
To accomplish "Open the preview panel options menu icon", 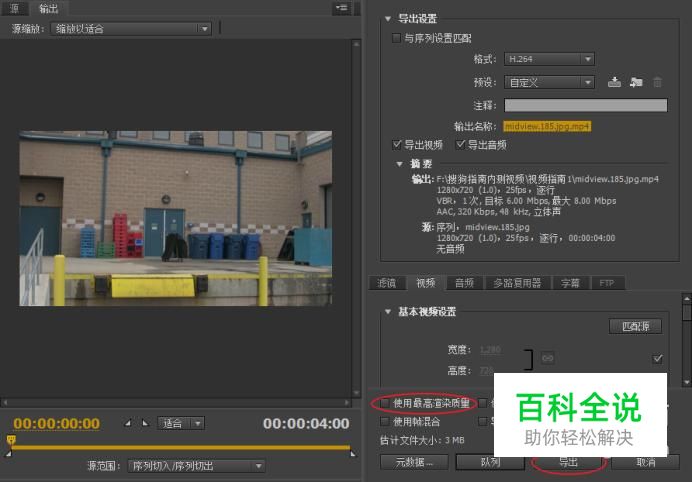I will coord(342,8).
